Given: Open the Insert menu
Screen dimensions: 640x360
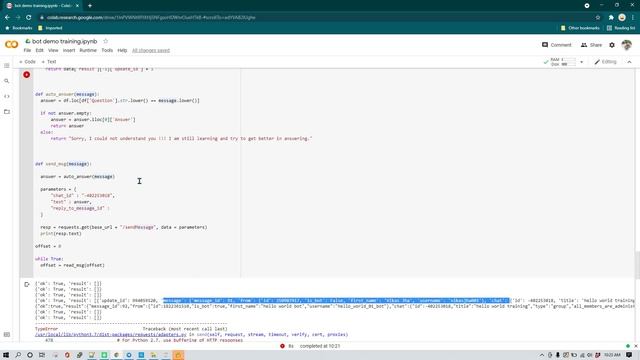Looking at the screenshot, I should pos(69,50).
